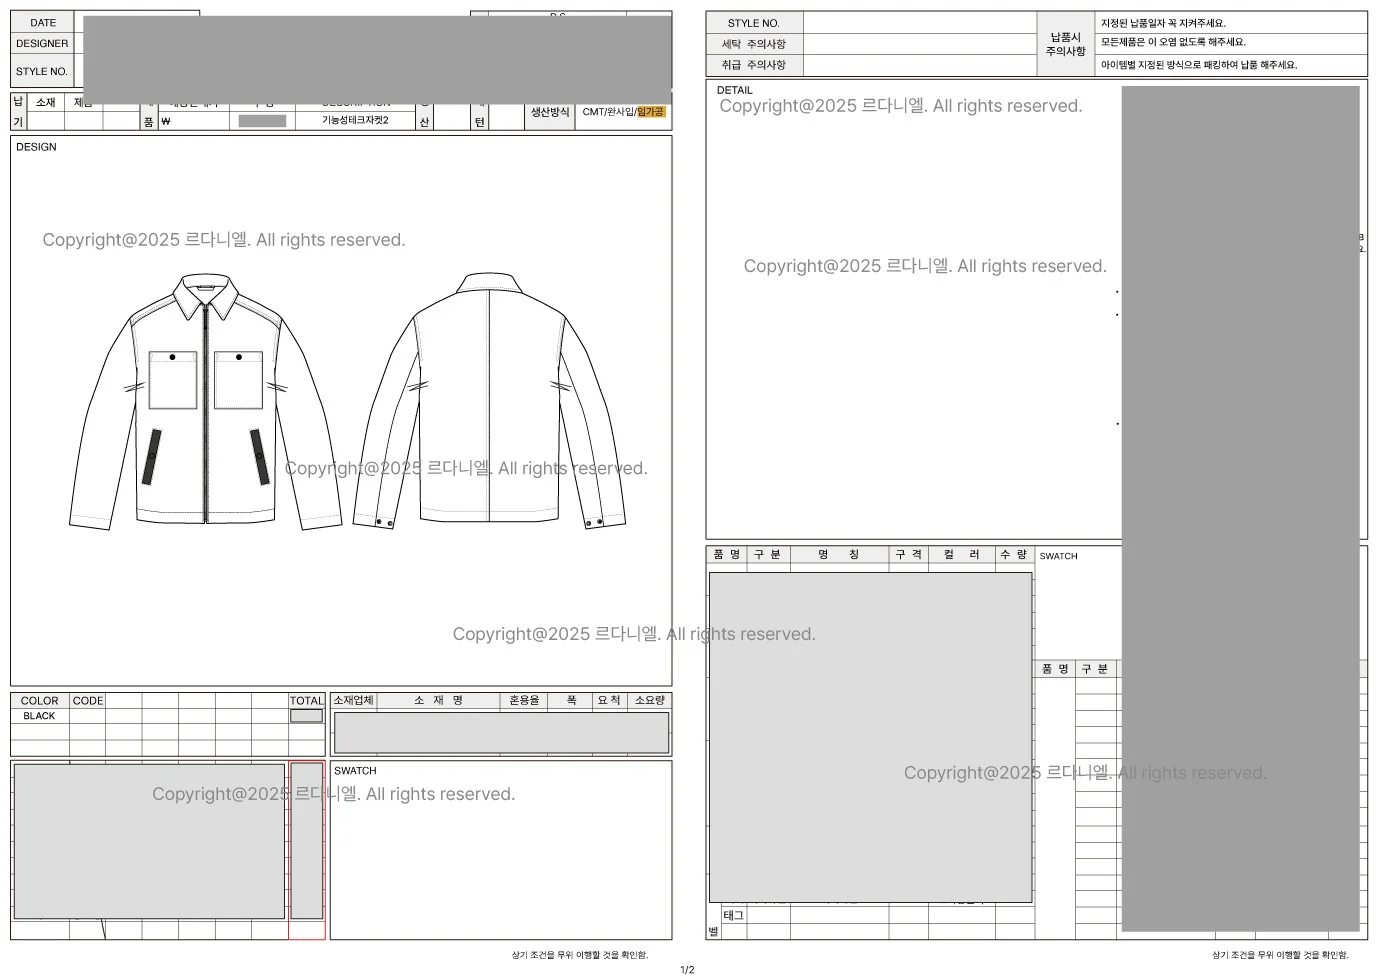Click the DATE field label
The width and height of the screenshot is (1376, 980).
(x=43, y=22)
